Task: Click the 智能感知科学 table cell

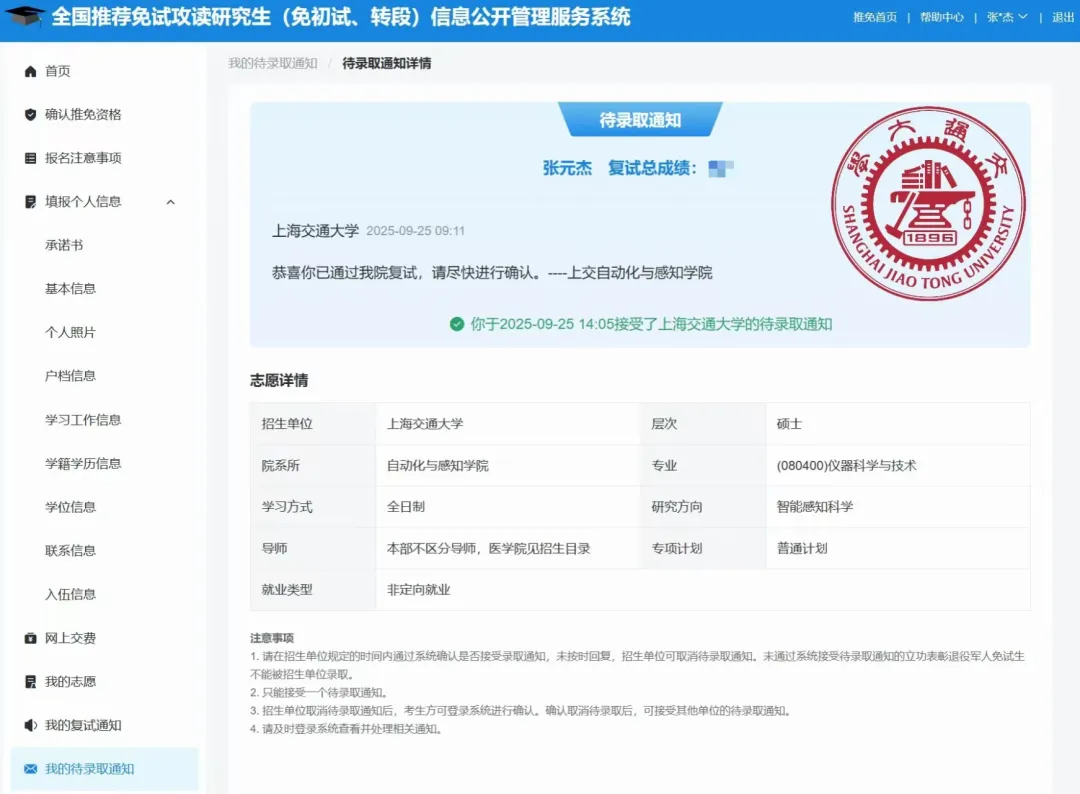Action: point(898,507)
